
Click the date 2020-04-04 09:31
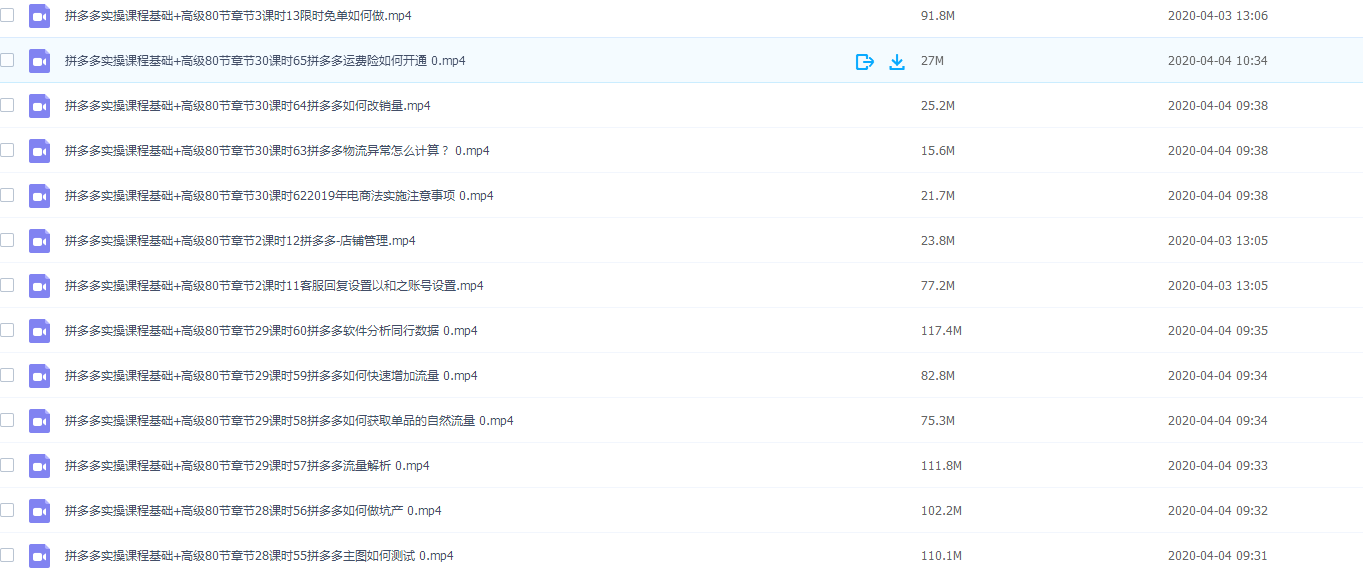pos(1218,556)
